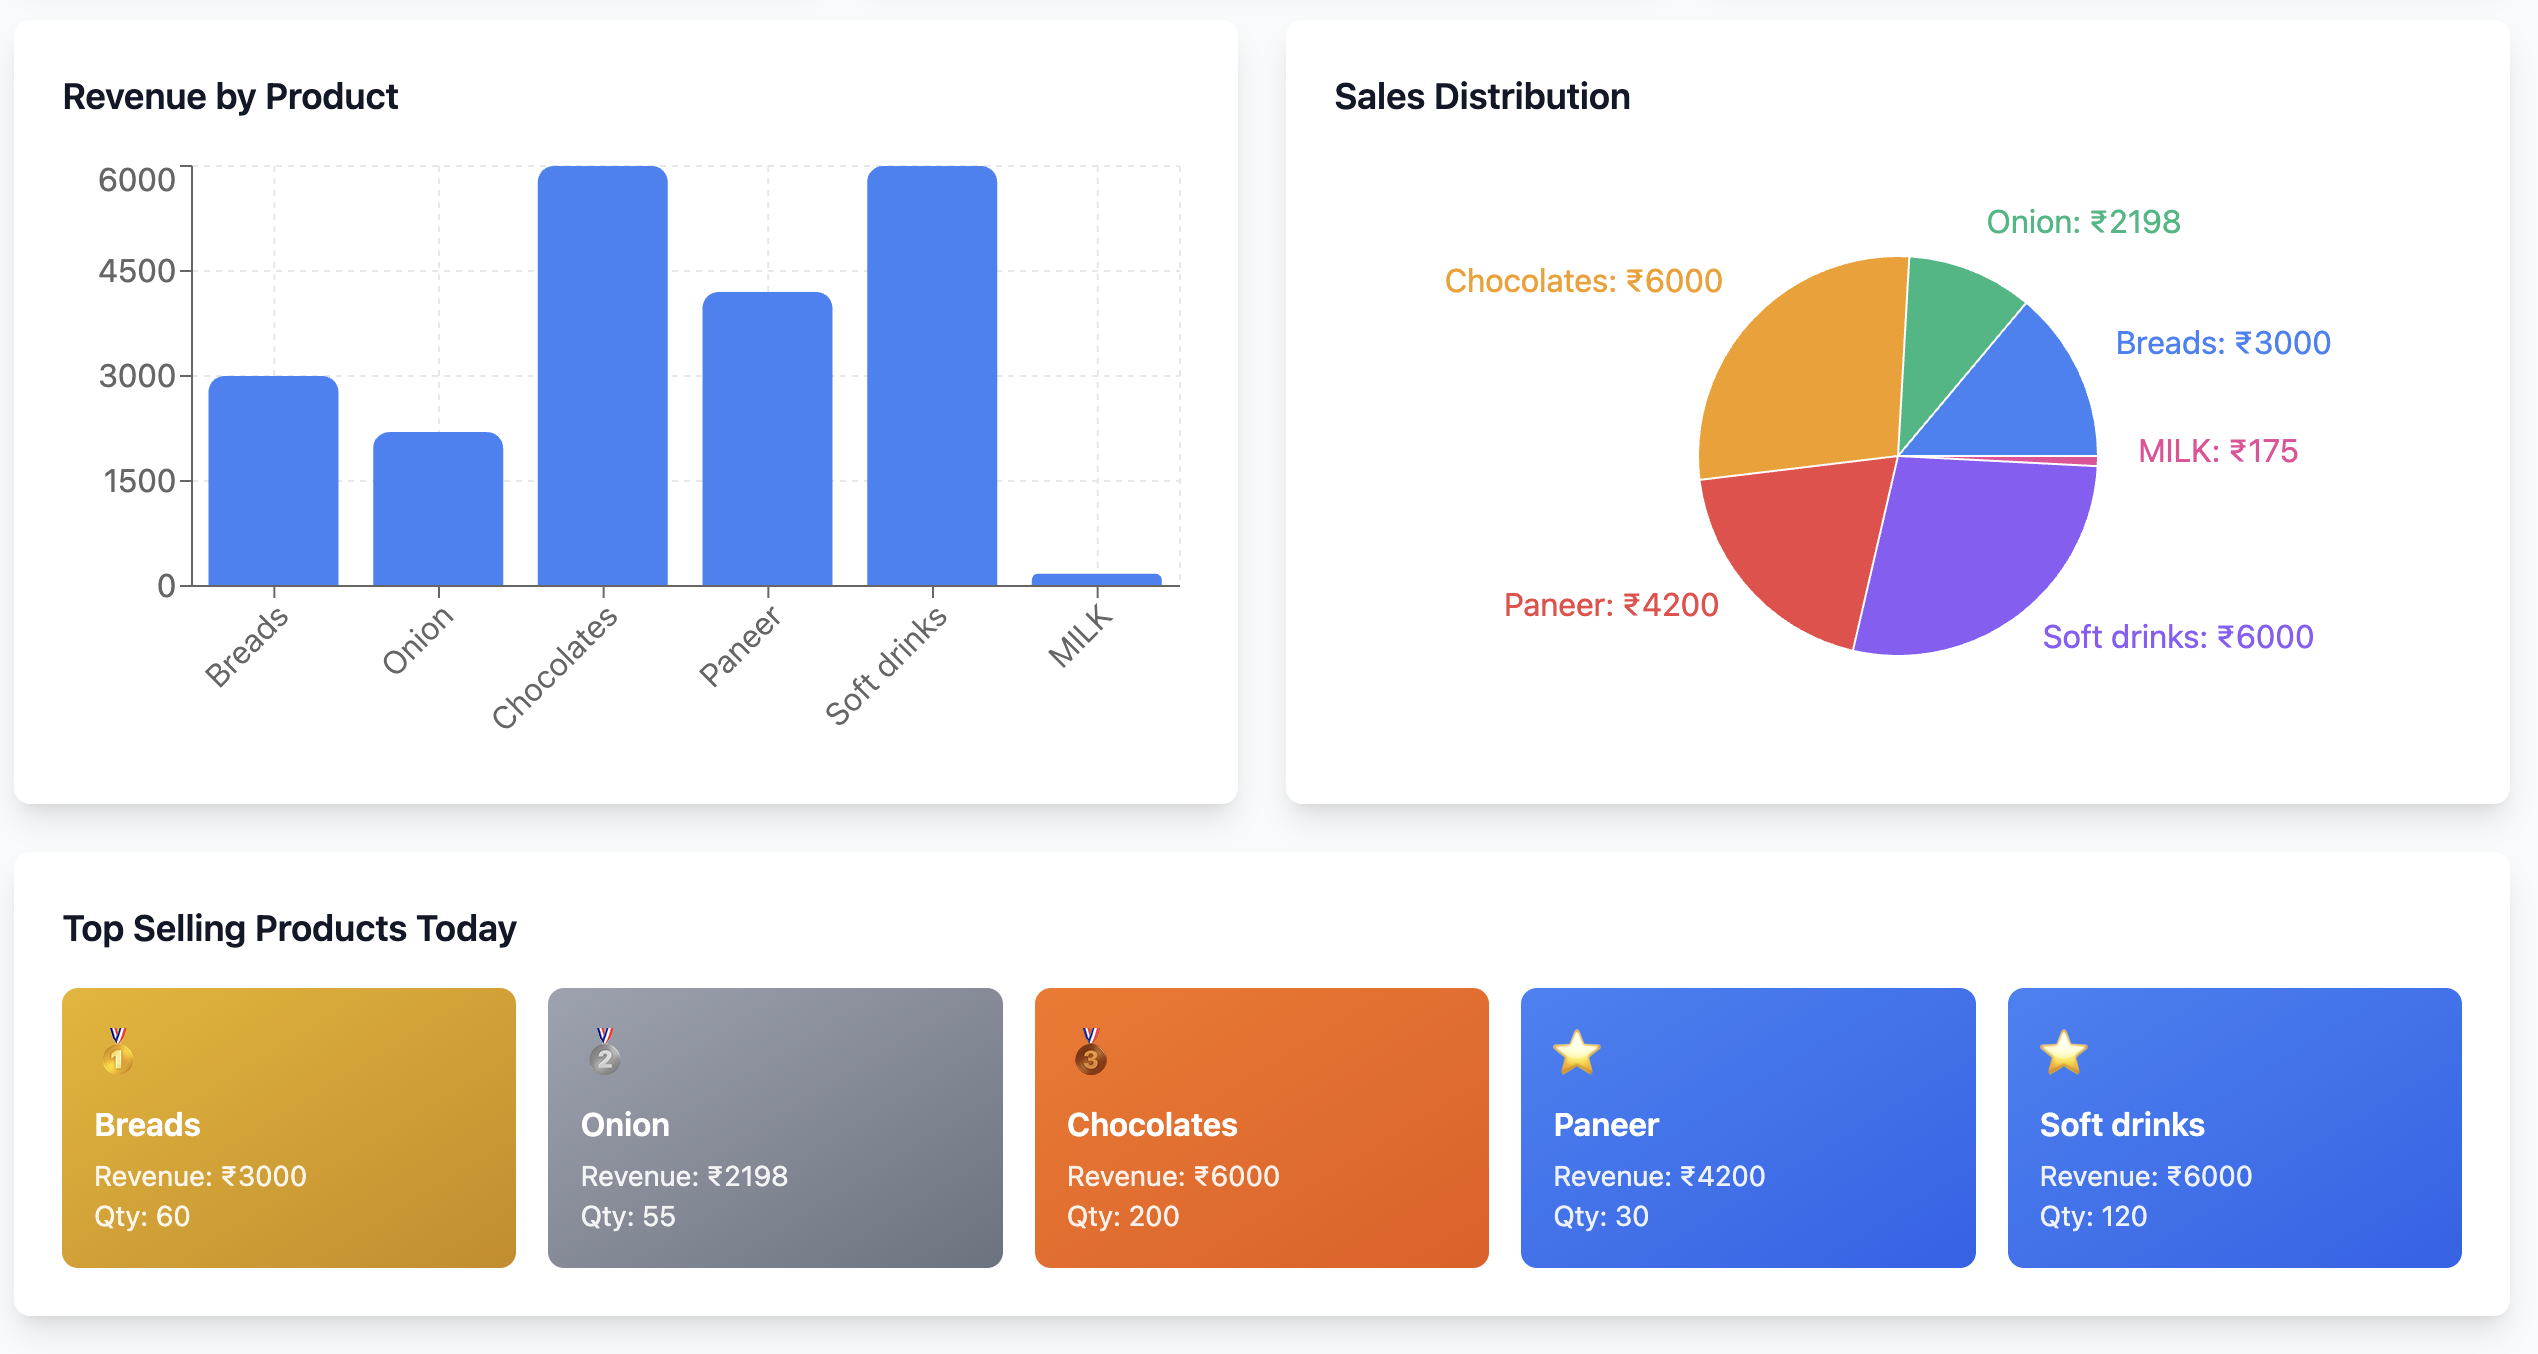Viewport: 2538px width, 1354px height.
Task: Click the Breads bar in revenue chart
Action: coord(273,481)
